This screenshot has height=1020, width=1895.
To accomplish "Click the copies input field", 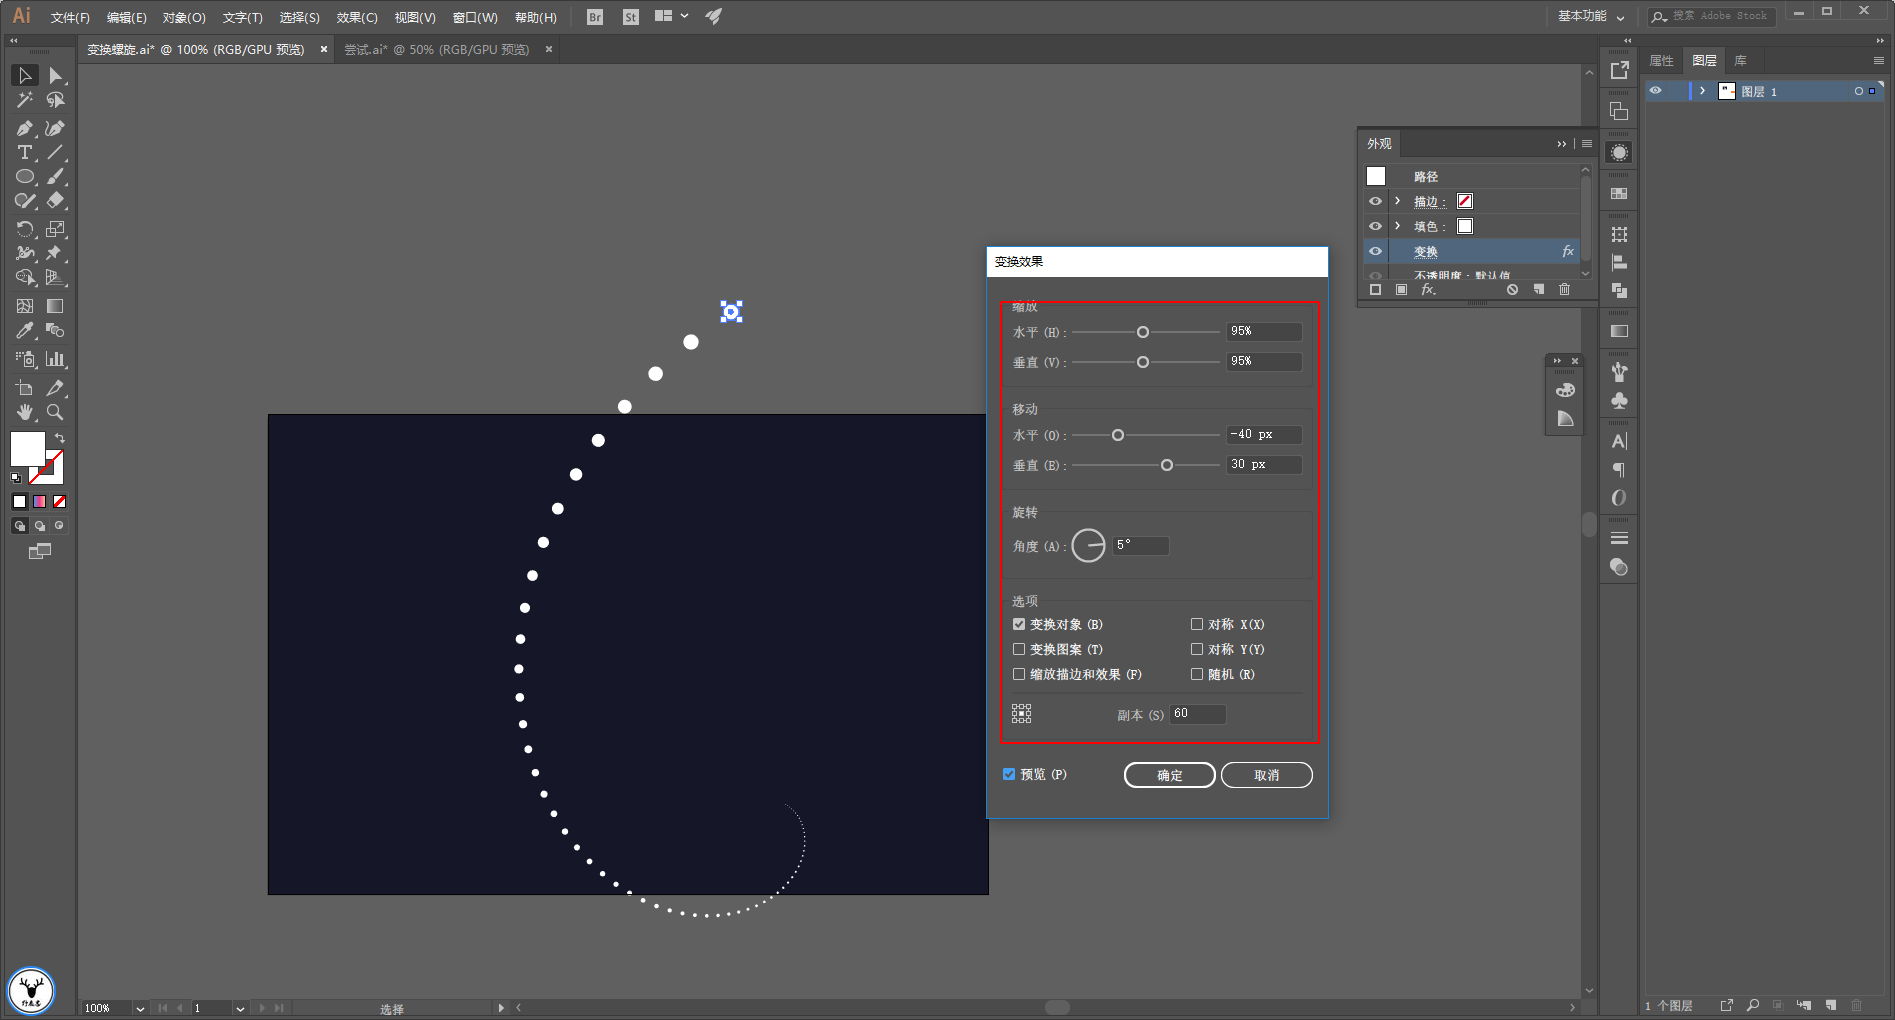I will click(1198, 714).
